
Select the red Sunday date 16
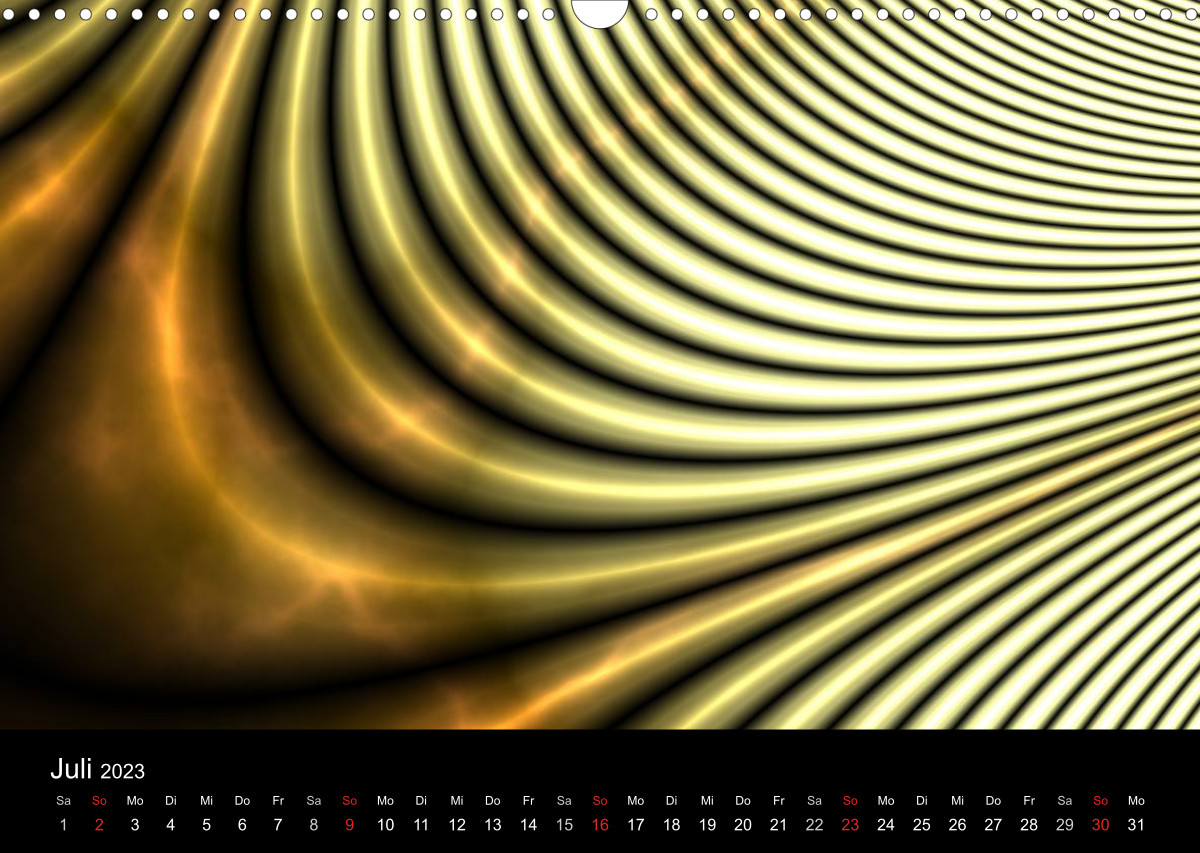coord(600,825)
